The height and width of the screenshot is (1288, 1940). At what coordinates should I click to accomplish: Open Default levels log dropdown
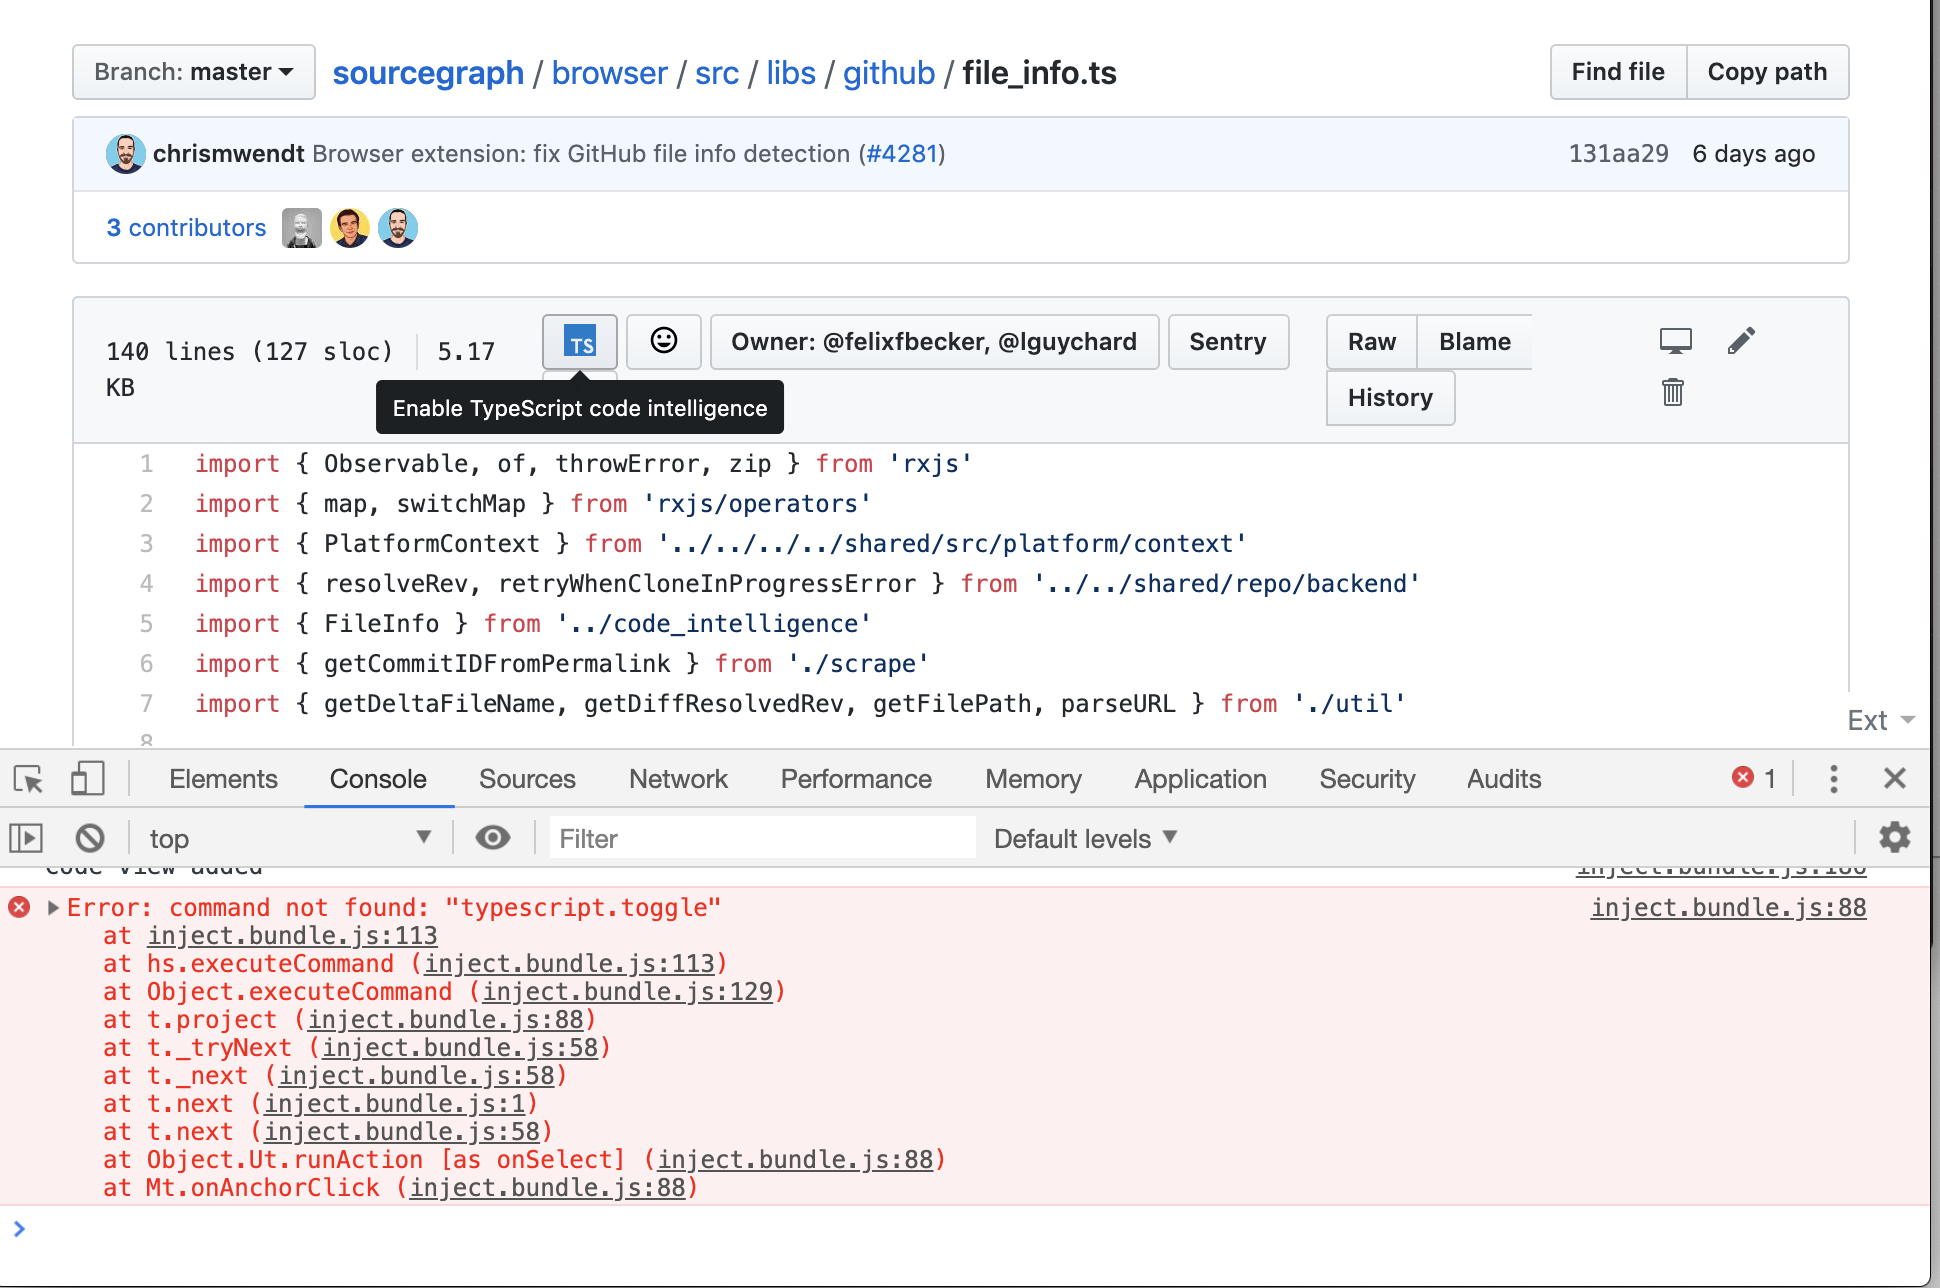click(x=1085, y=838)
